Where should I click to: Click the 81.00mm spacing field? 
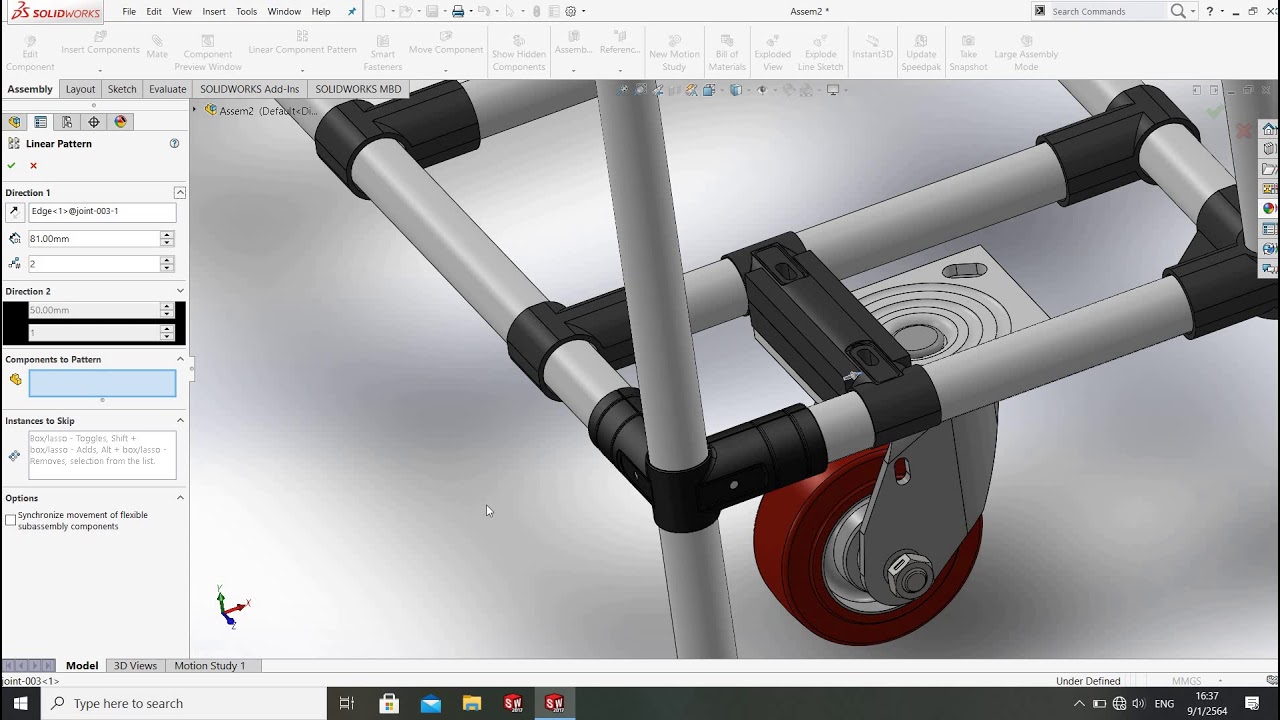point(94,239)
